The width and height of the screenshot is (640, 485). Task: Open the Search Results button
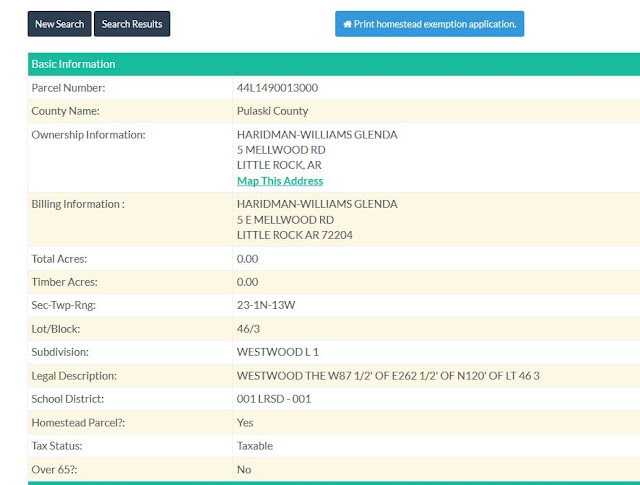(132, 24)
